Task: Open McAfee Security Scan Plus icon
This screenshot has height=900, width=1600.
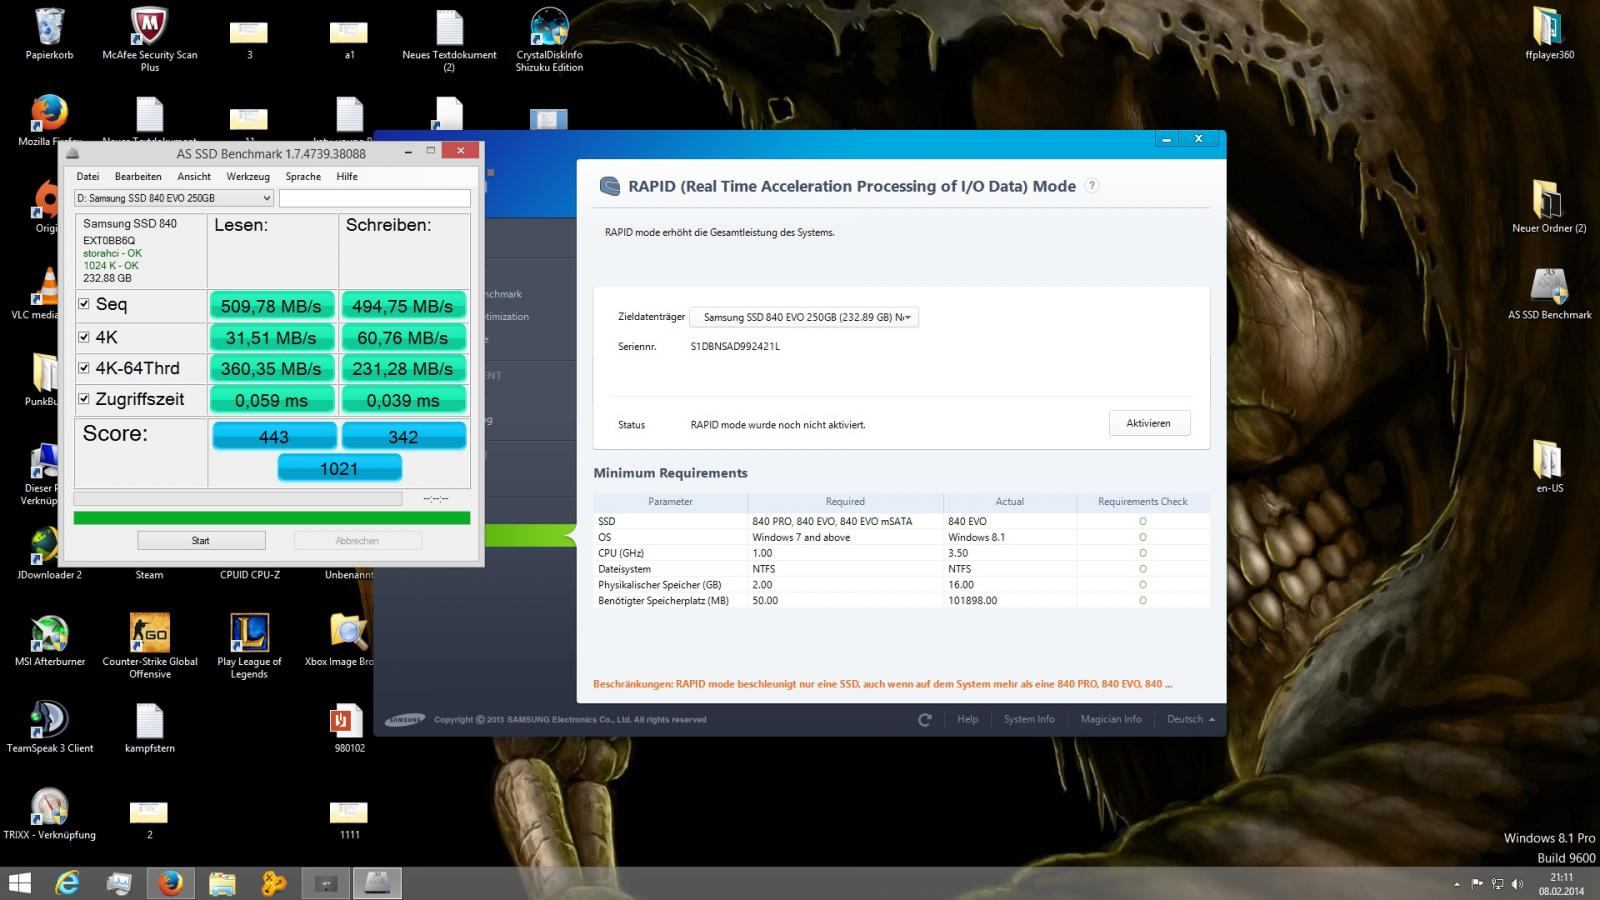Action: tap(150, 40)
